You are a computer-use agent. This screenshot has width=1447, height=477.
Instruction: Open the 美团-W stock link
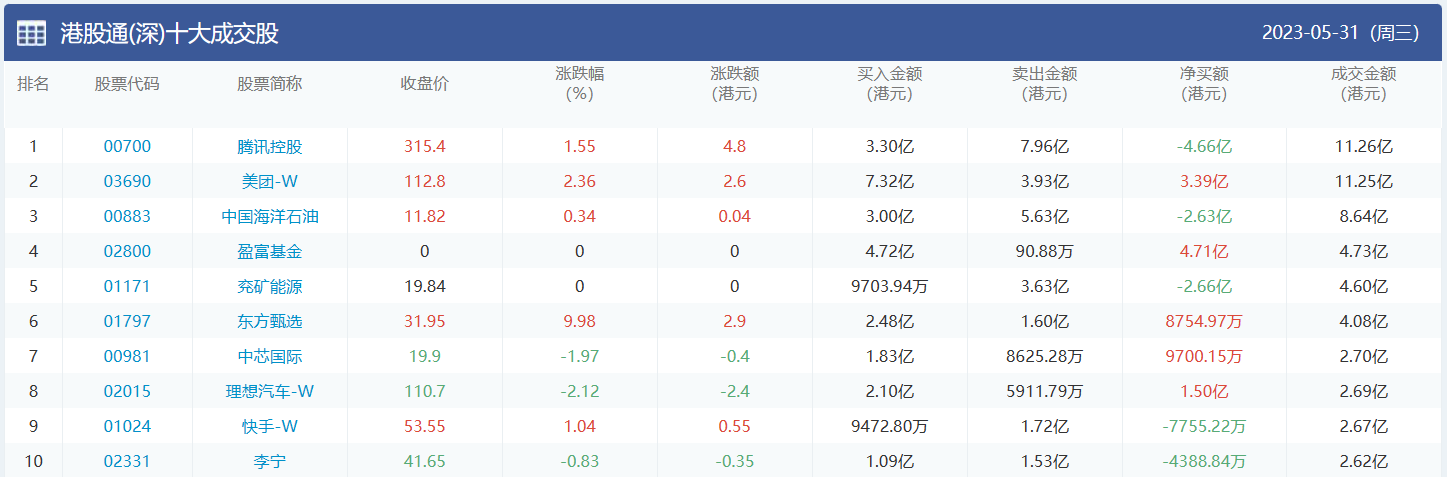[270, 181]
